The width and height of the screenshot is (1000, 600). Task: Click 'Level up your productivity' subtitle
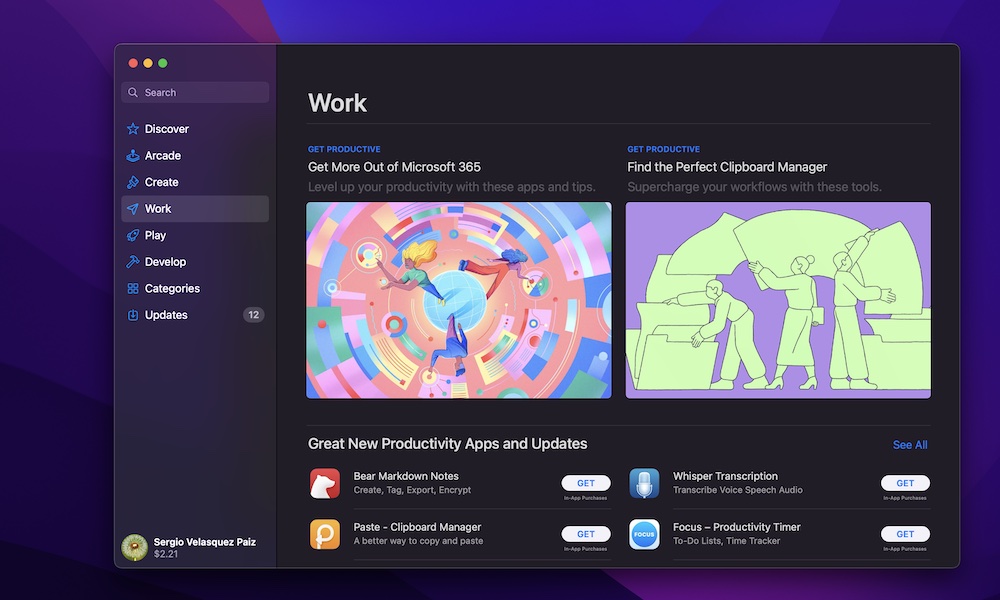pos(452,187)
